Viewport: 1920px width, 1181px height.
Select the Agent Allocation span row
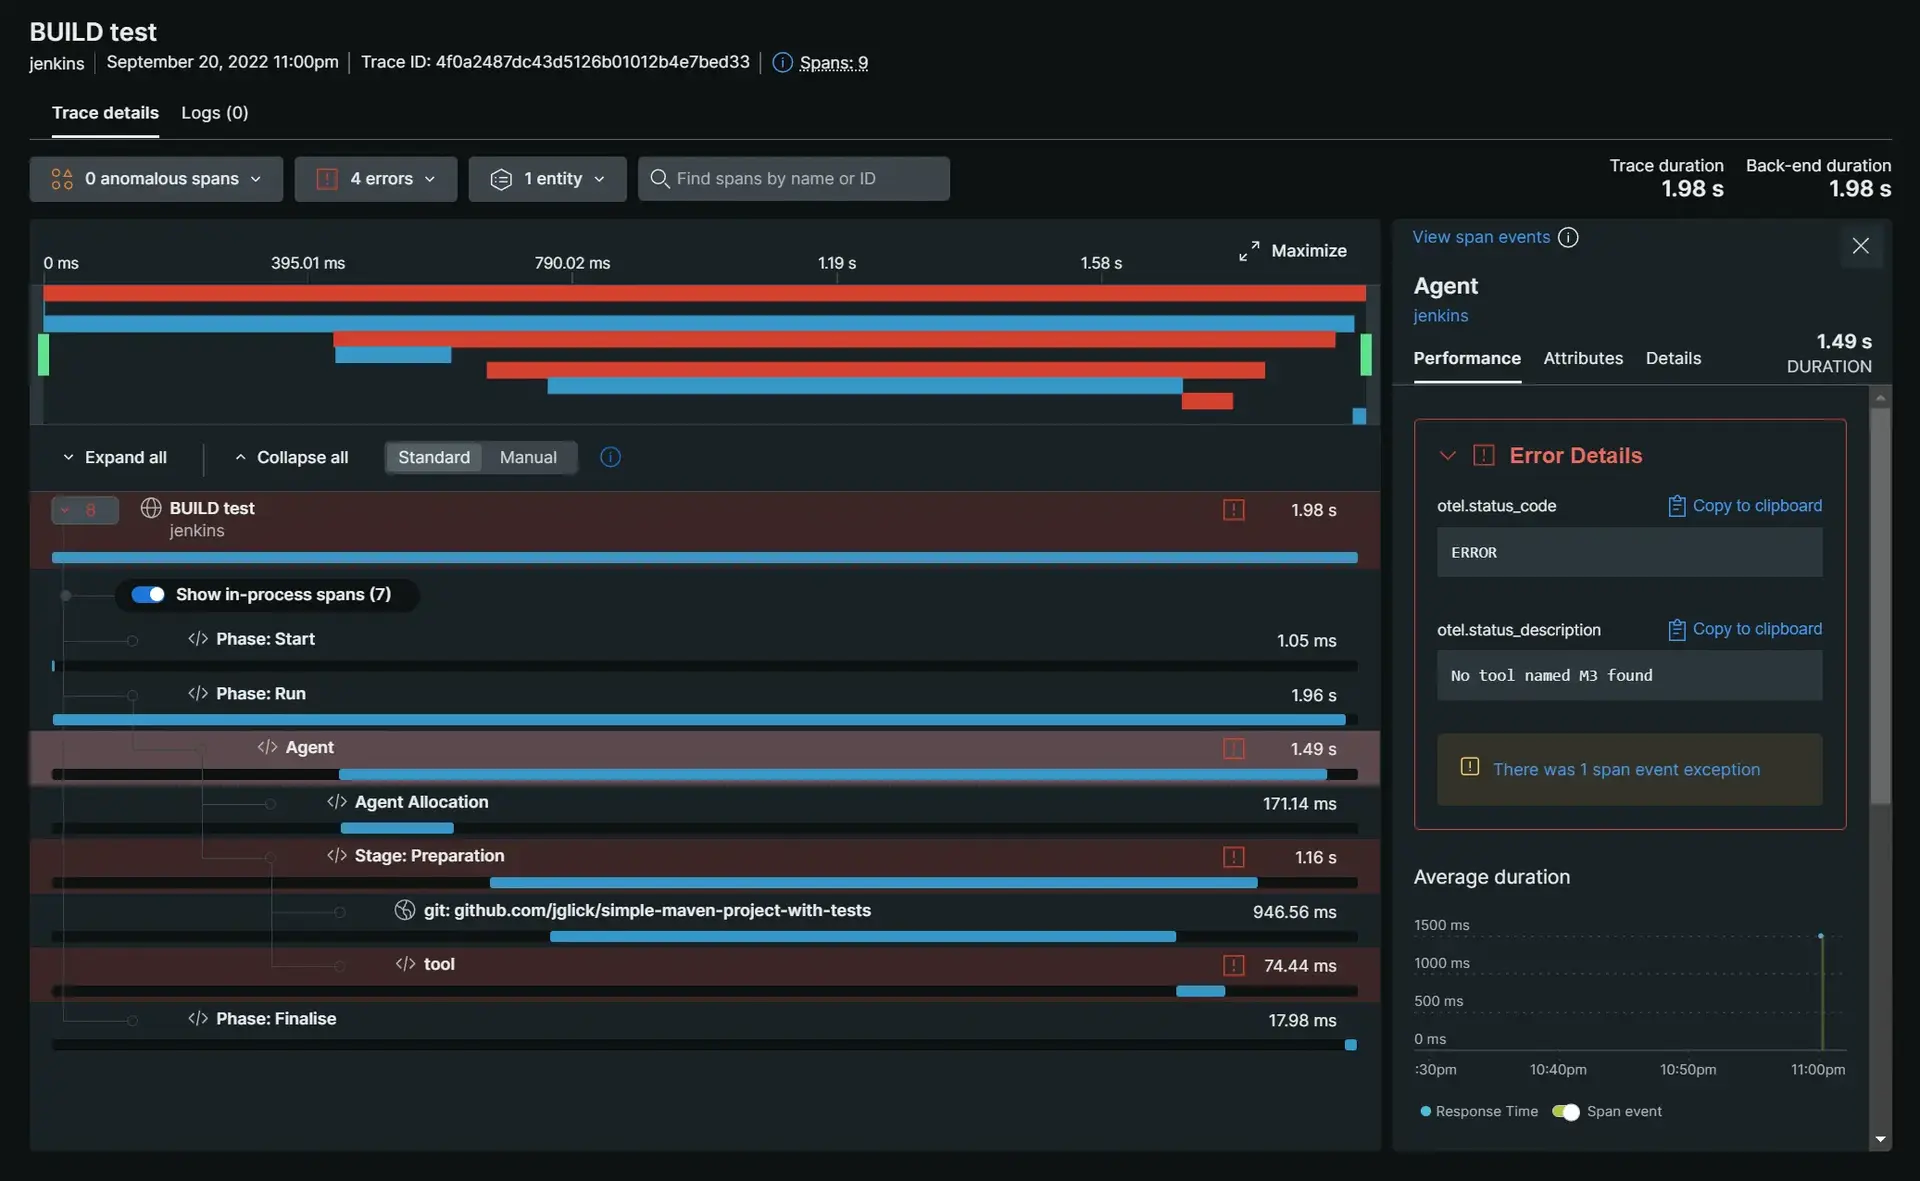(705, 811)
